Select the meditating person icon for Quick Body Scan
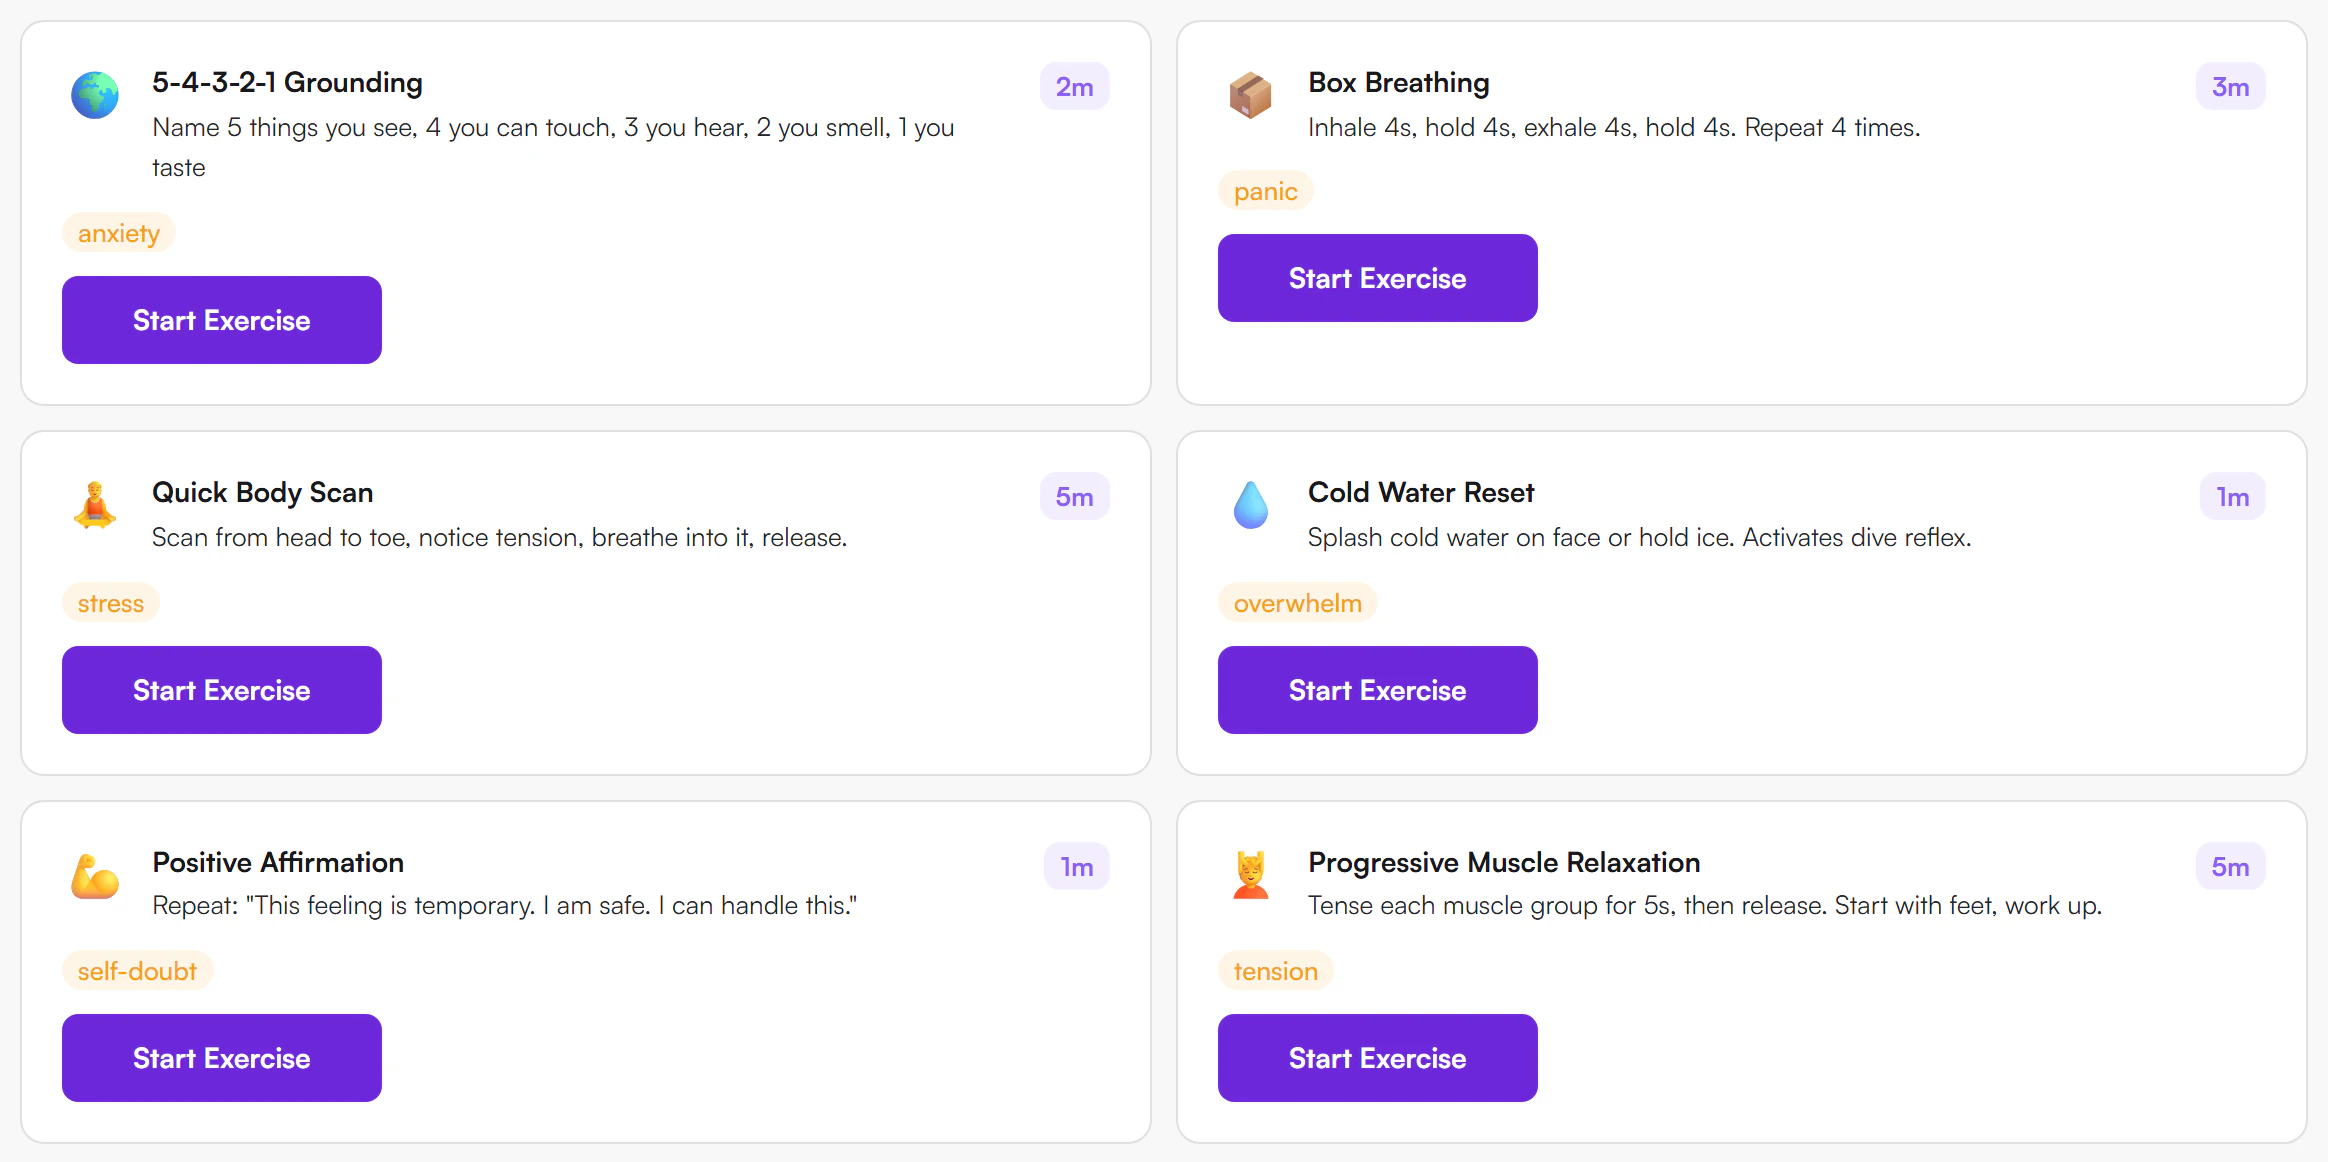The image size is (2328, 1162). tap(95, 505)
